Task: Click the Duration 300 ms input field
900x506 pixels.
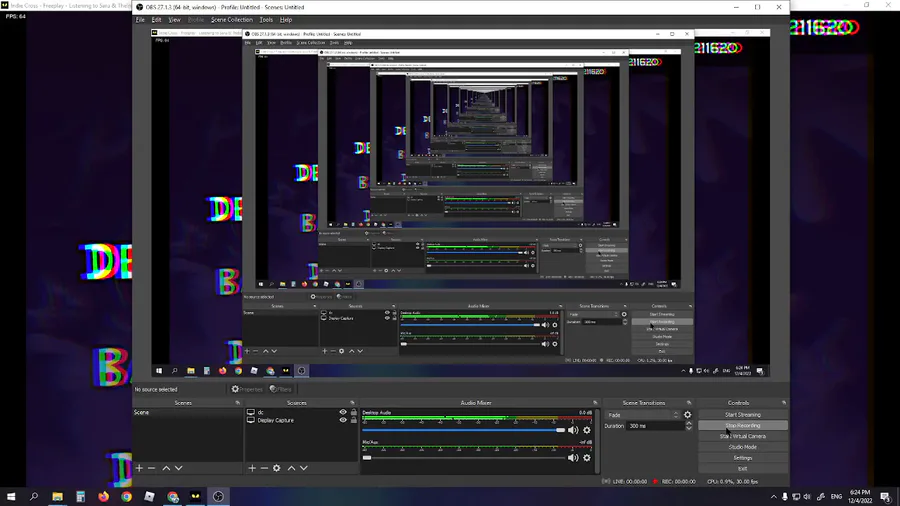Action: 655,426
